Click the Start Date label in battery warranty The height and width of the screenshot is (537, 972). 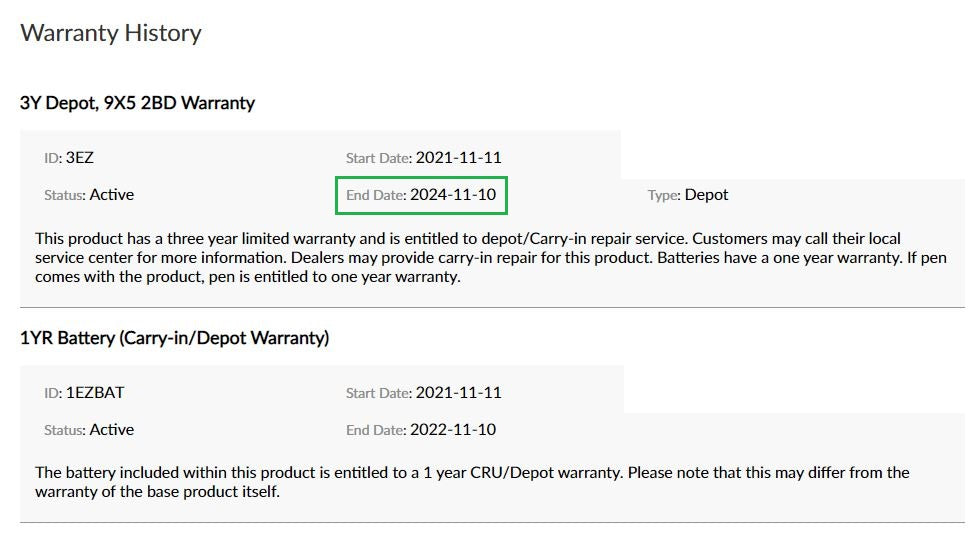[378, 393]
